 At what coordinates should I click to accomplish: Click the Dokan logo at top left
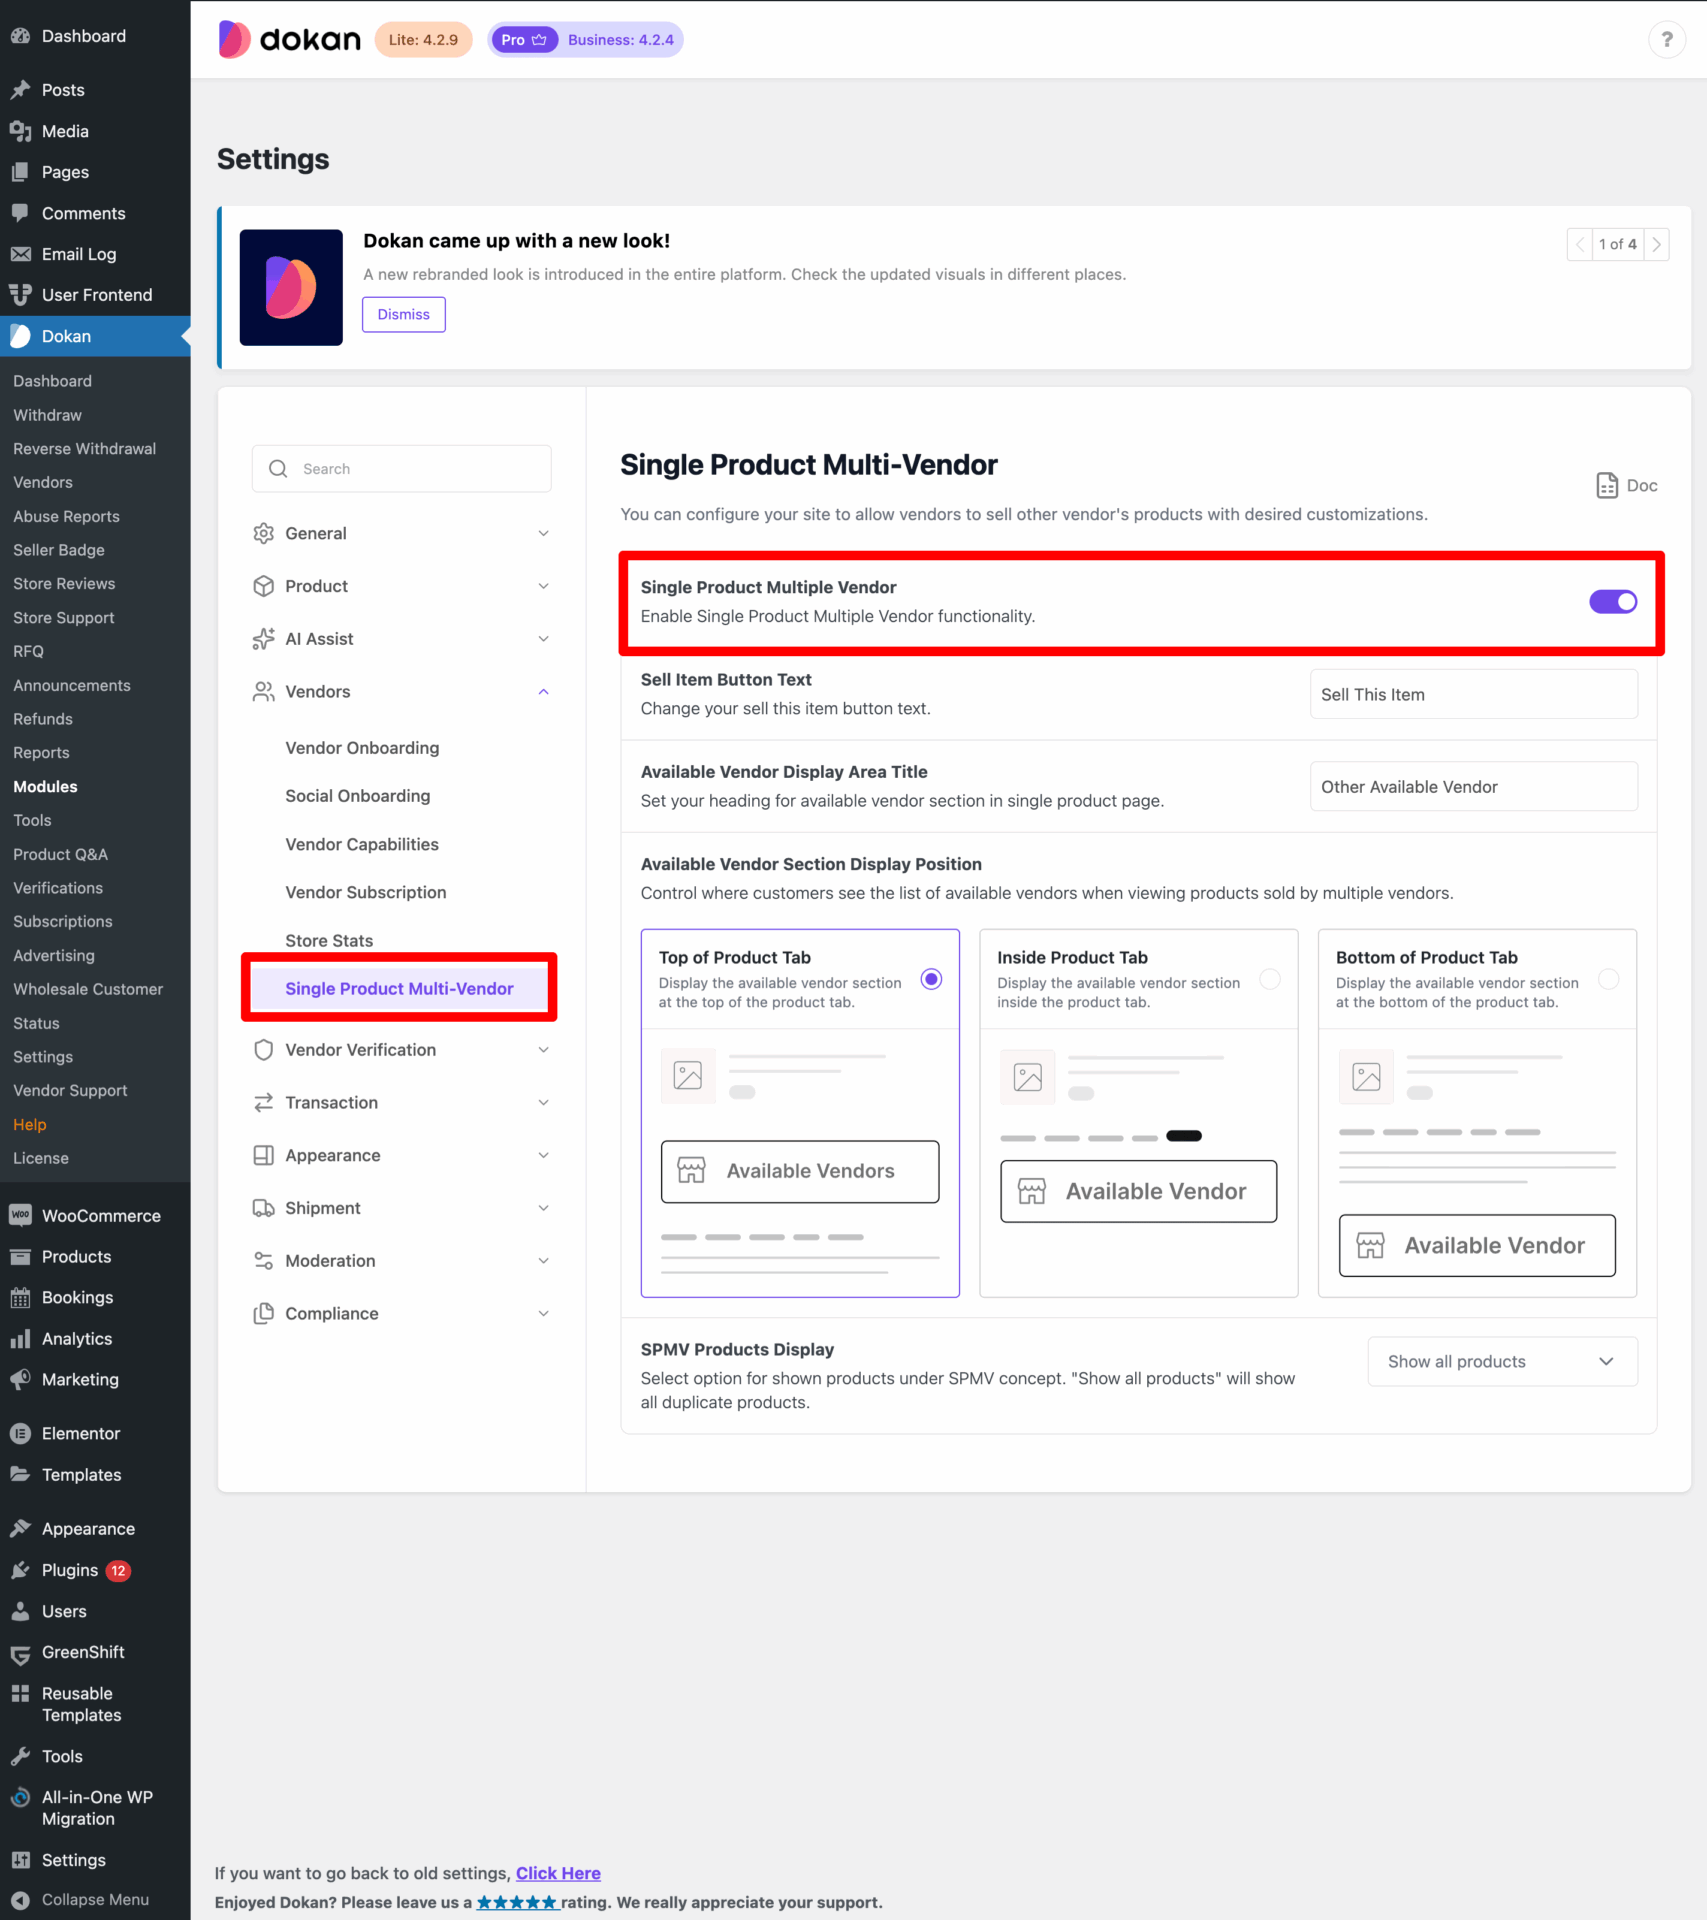tap(288, 39)
